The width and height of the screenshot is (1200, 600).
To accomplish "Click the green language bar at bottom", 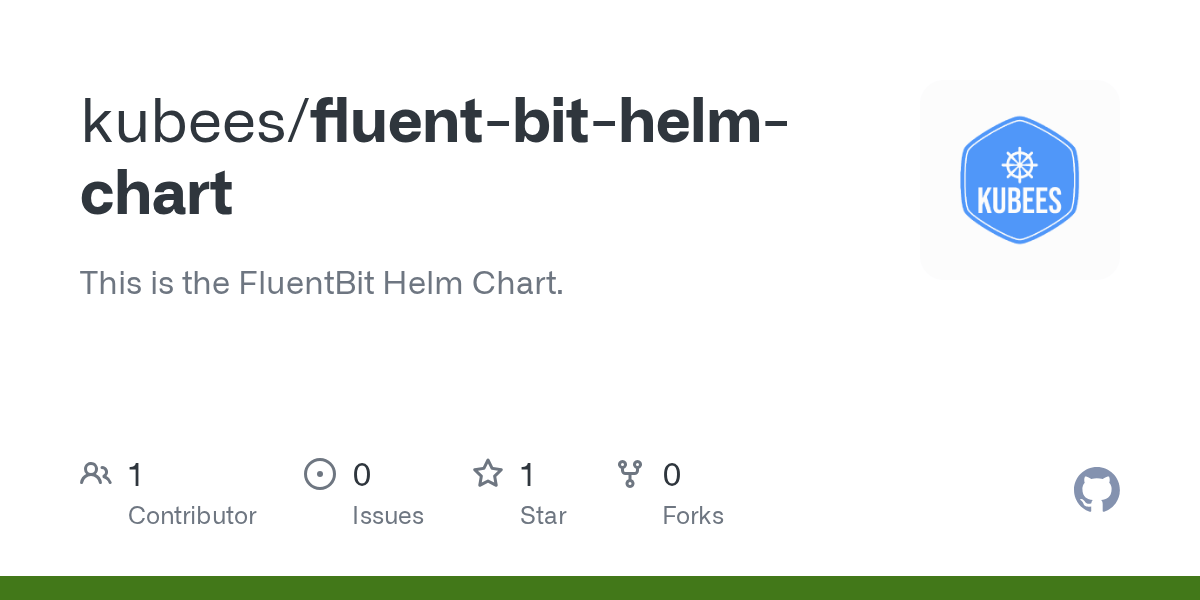I will pos(600,588).
